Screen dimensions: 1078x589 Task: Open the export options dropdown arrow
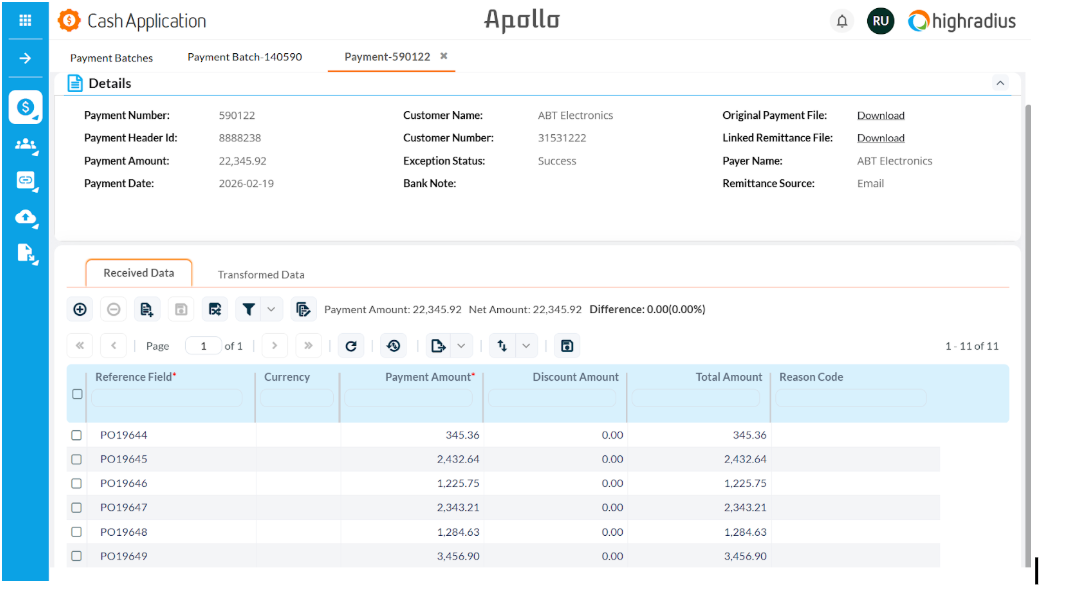[461, 346]
